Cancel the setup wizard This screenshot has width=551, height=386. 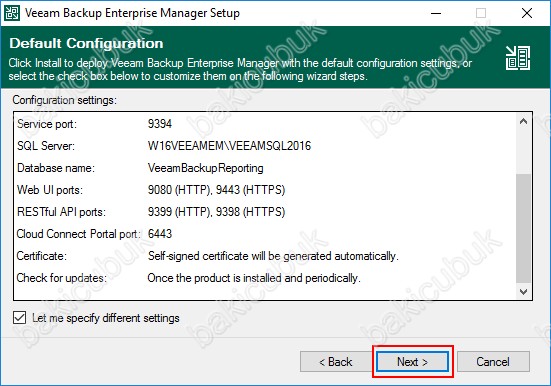pos(493,361)
